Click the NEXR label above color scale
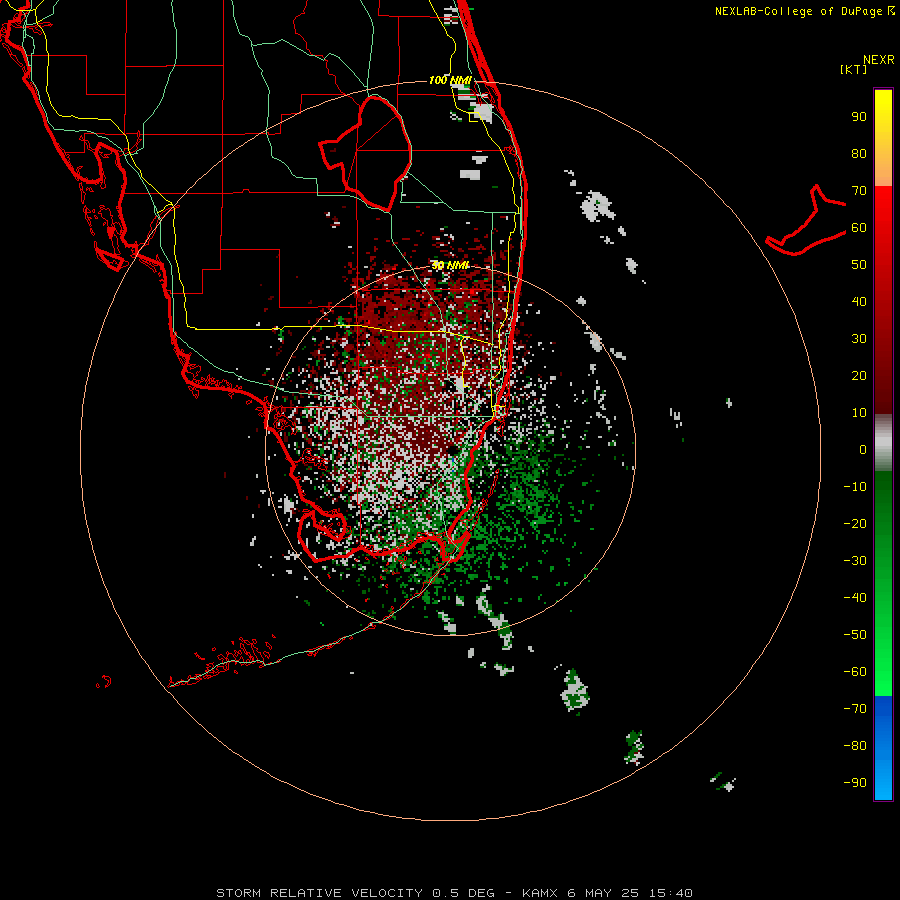The image size is (900, 900). pyautogui.click(x=879, y=60)
